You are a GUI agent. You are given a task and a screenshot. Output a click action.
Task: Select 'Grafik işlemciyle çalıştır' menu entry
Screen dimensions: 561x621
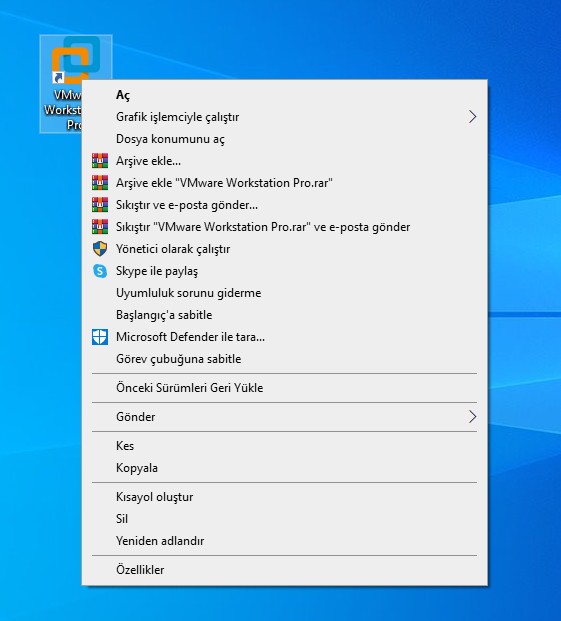point(284,117)
